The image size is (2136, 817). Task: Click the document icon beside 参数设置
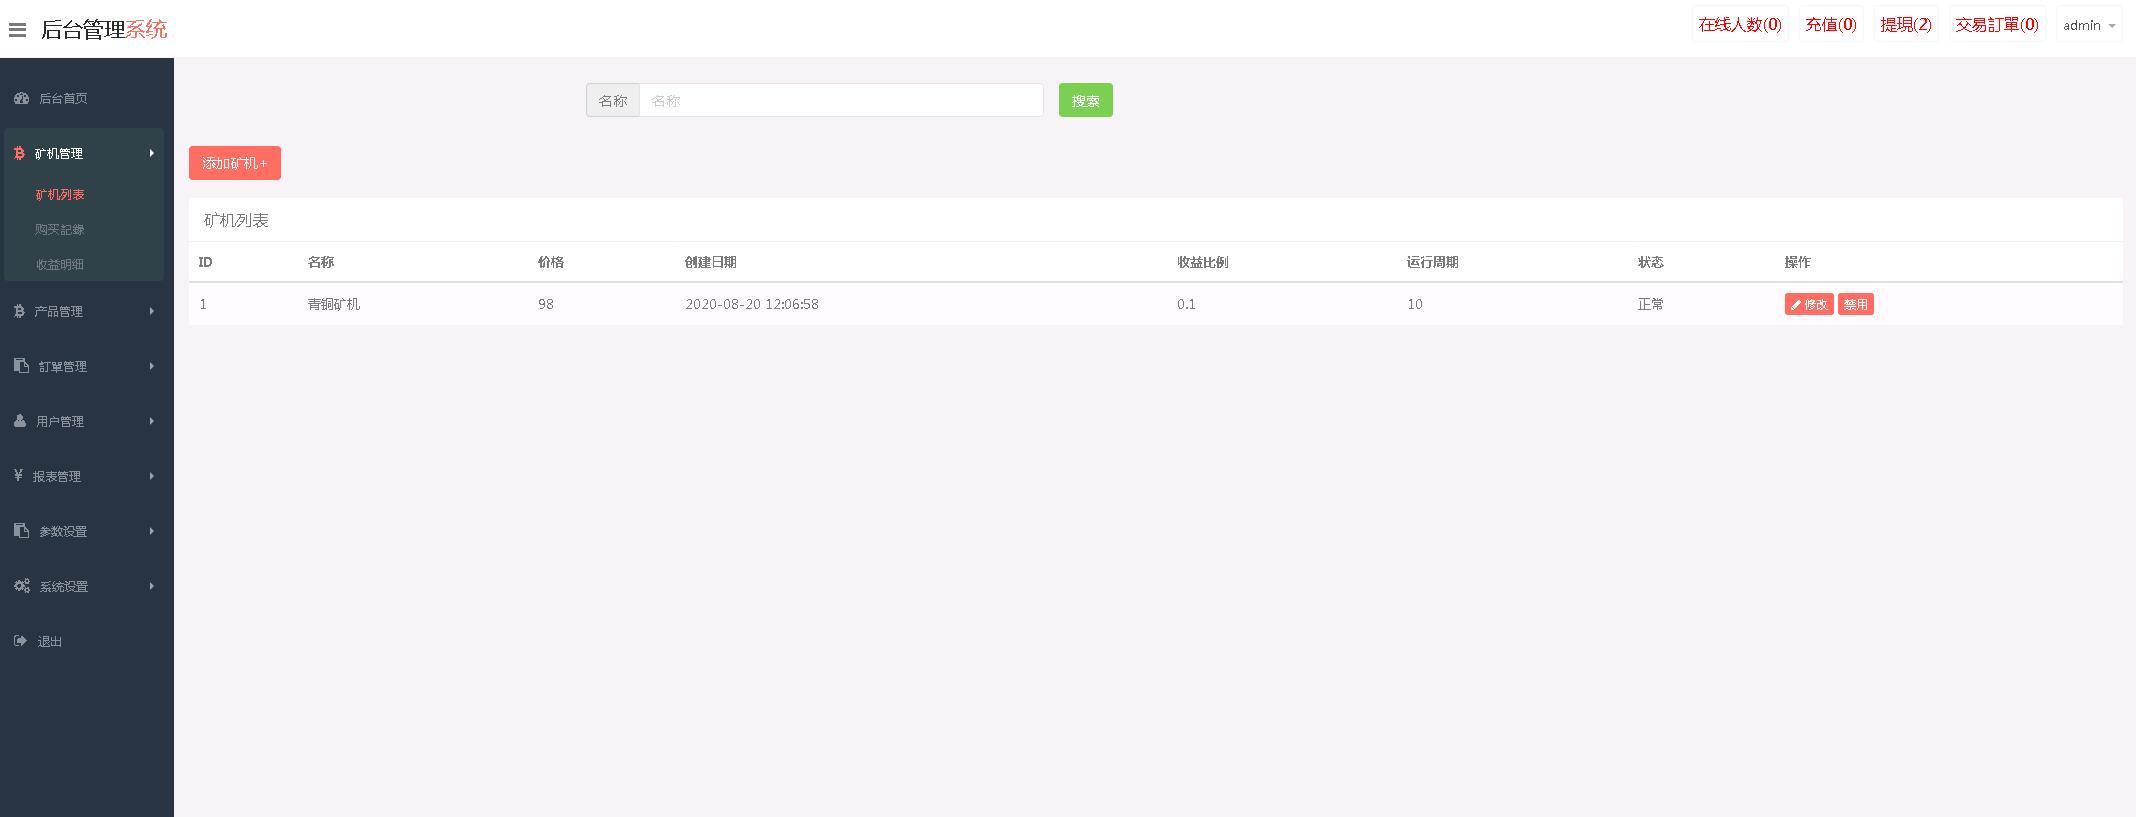pyautogui.click(x=21, y=531)
